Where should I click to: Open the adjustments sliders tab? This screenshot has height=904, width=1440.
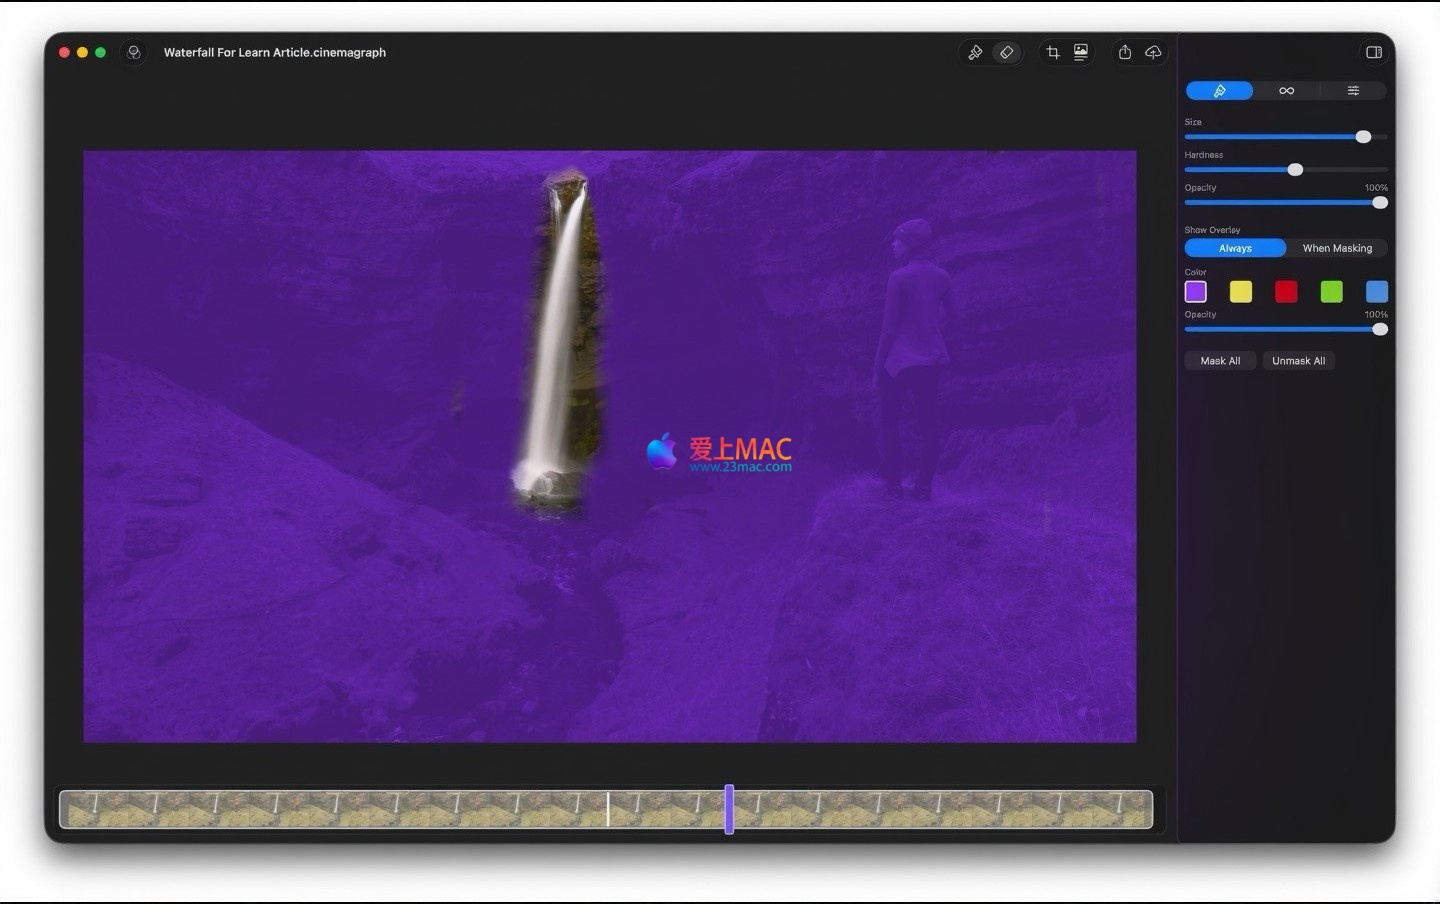point(1353,91)
